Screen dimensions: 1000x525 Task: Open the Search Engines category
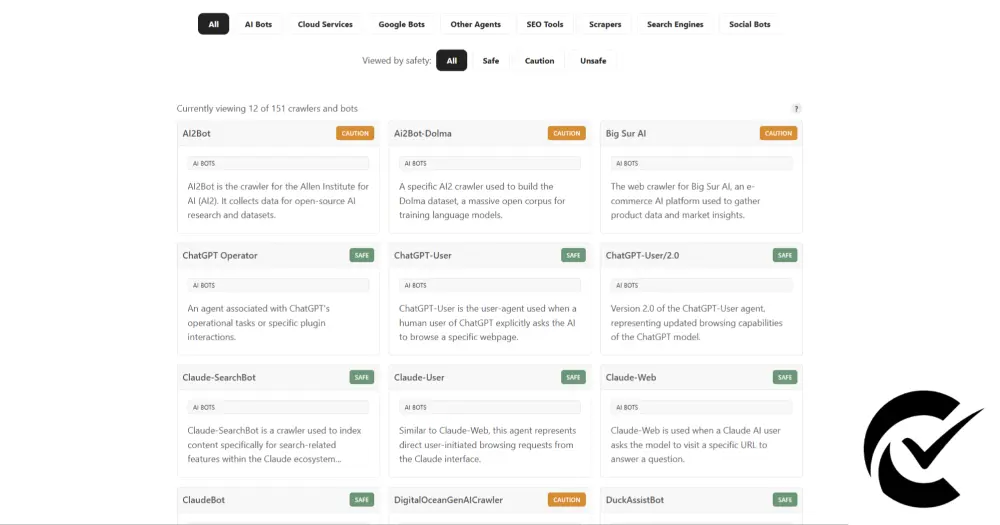[x=675, y=24]
